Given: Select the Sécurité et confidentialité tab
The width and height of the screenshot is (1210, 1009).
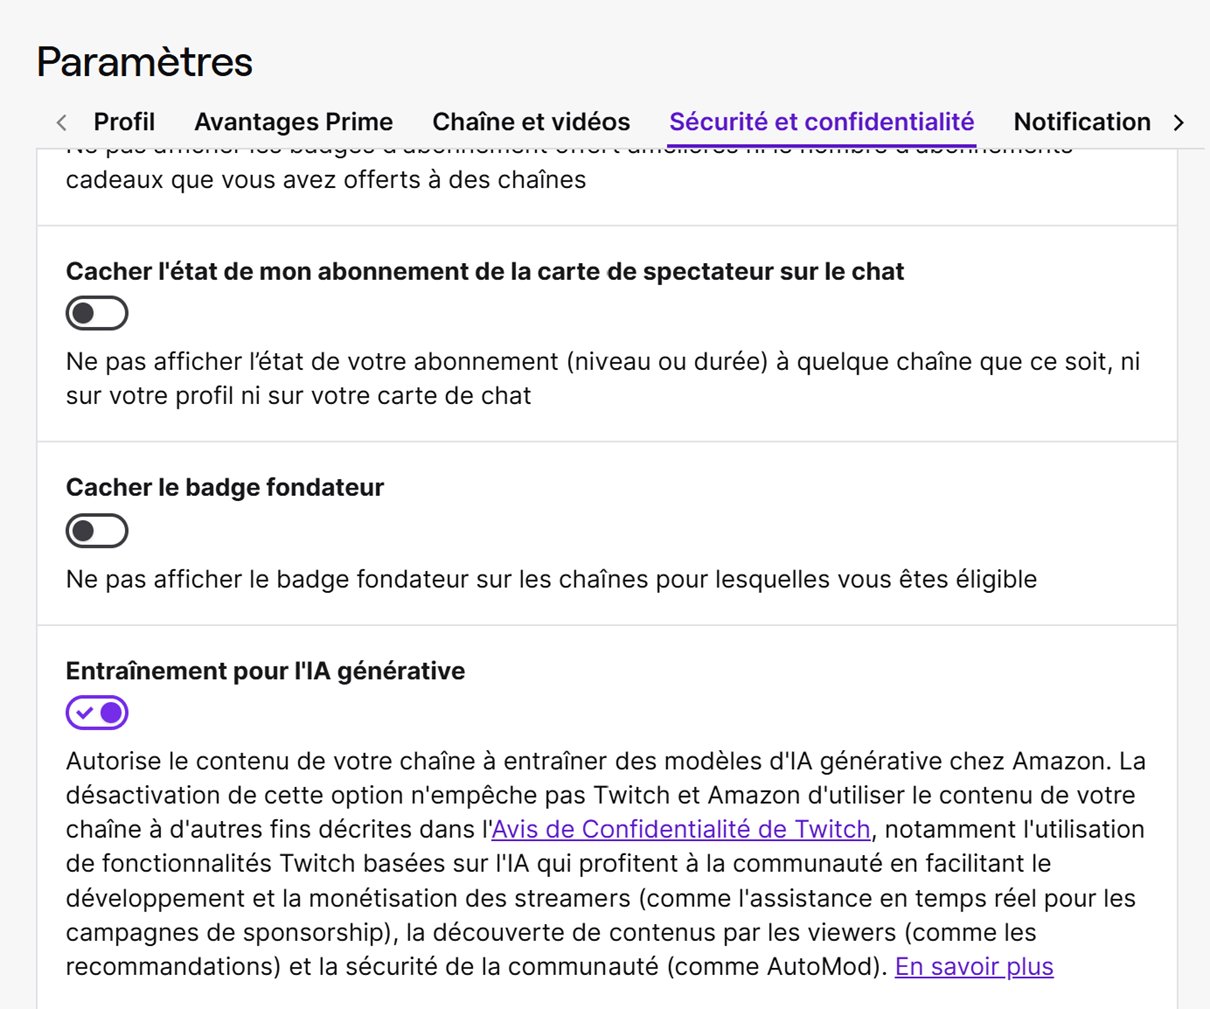Looking at the screenshot, I should point(822,122).
